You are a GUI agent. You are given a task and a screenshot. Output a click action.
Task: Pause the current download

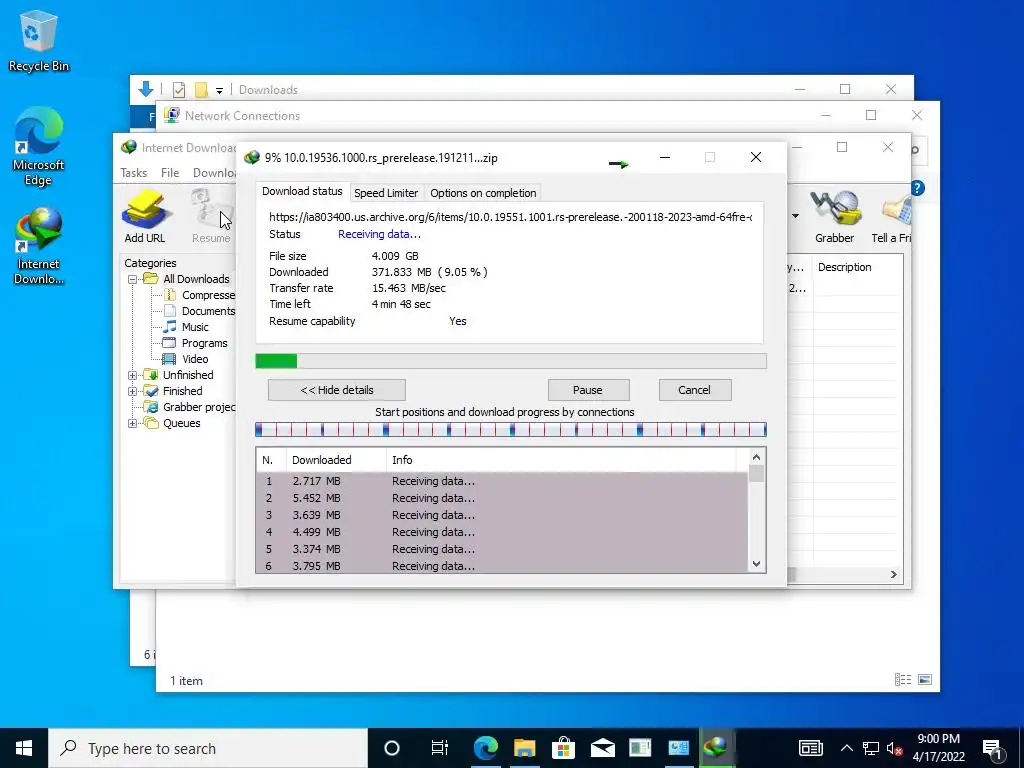588,390
